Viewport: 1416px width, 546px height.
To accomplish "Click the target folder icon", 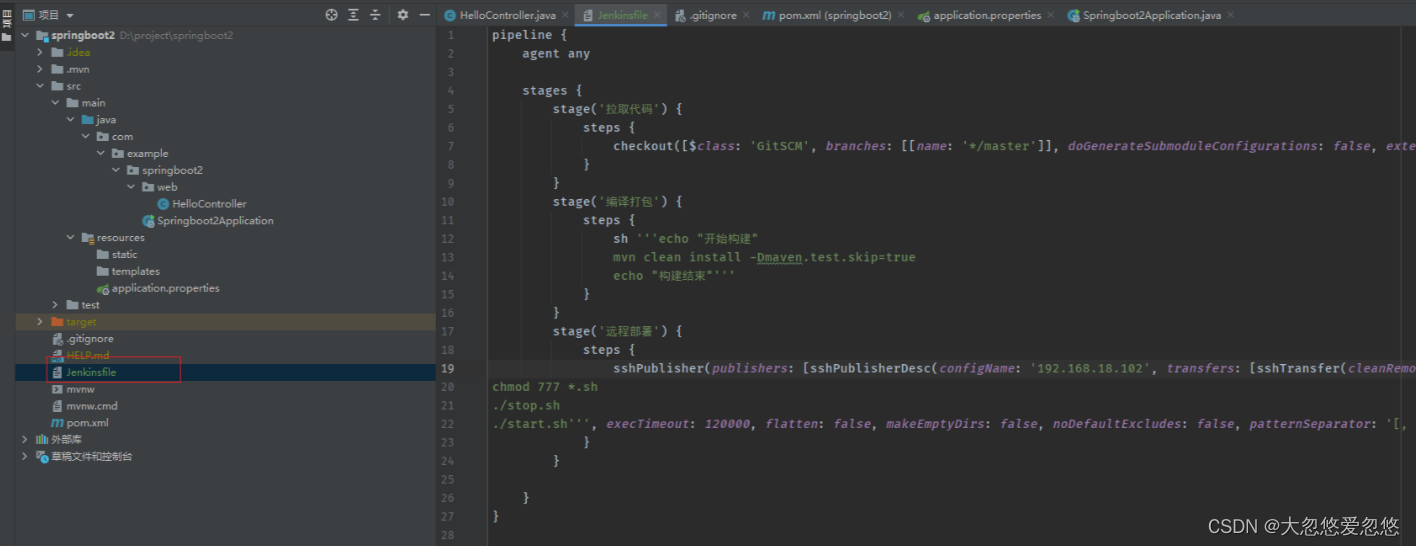I will click(x=57, y=322).
